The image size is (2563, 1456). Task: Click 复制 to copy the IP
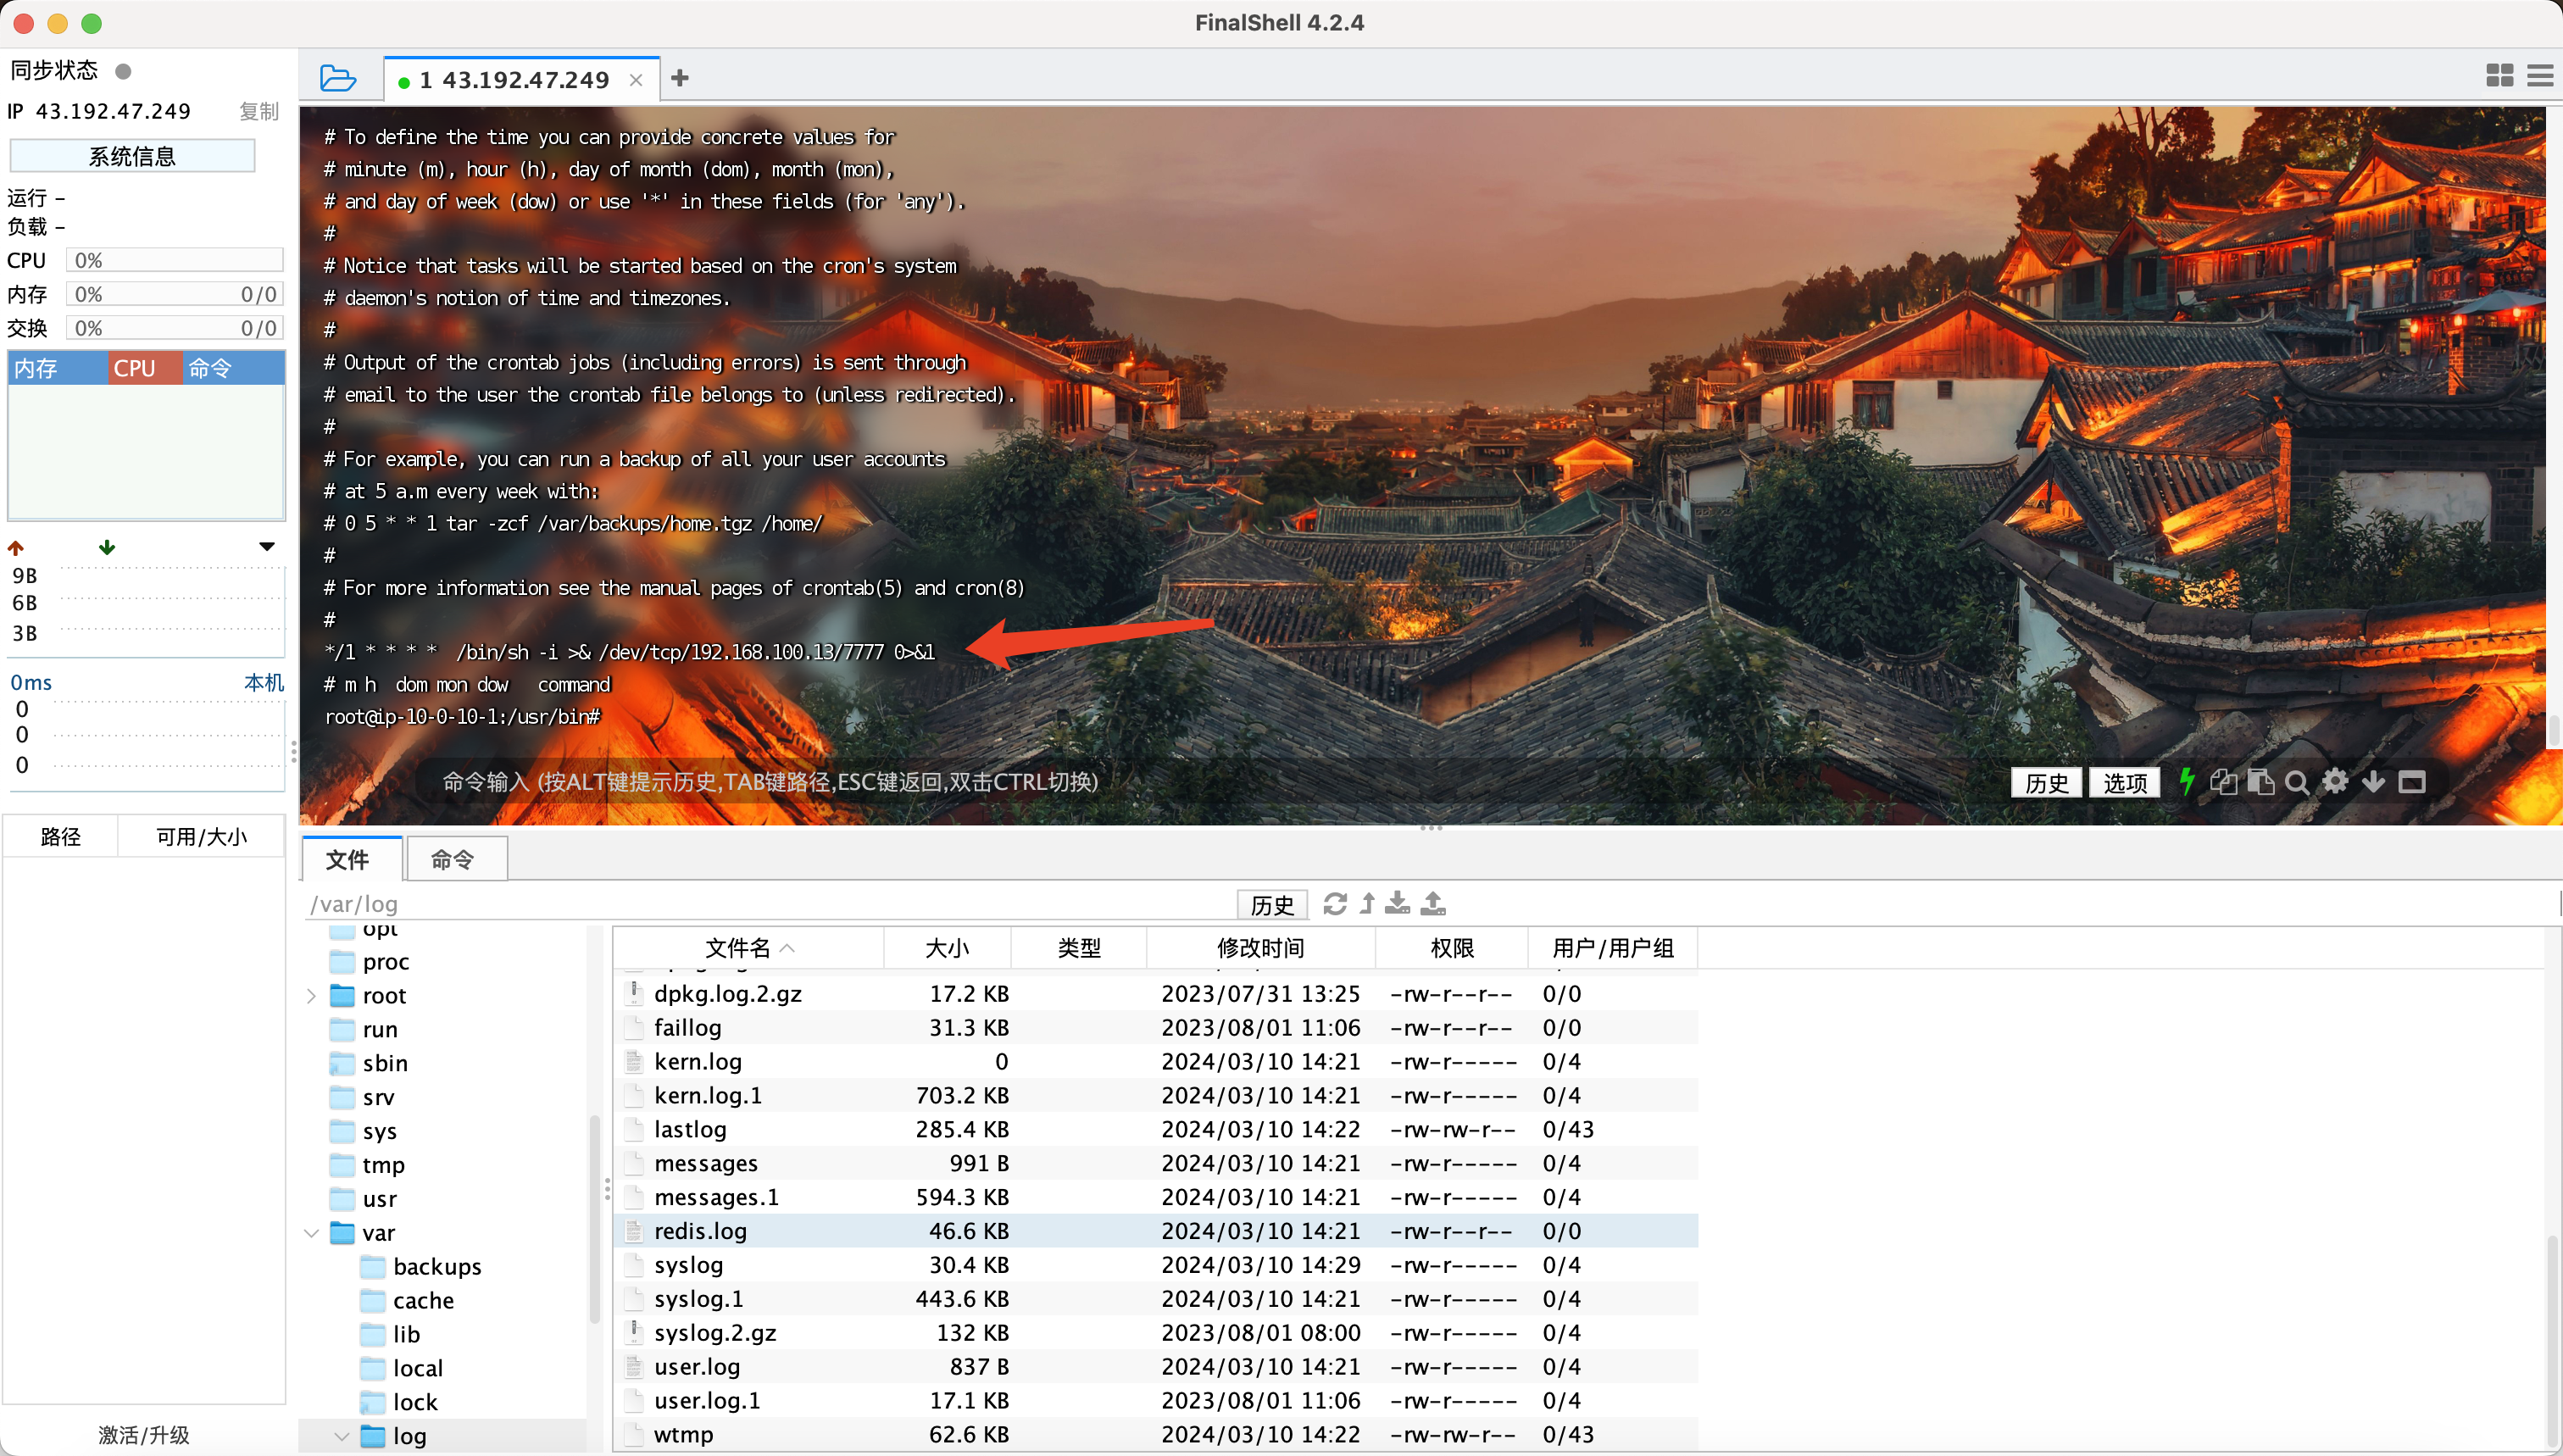[259, 111]
